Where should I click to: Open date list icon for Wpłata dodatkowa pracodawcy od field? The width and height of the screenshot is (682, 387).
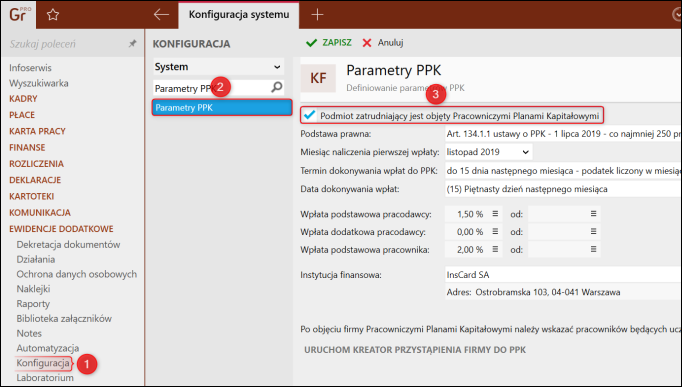(x=593, y=231)
